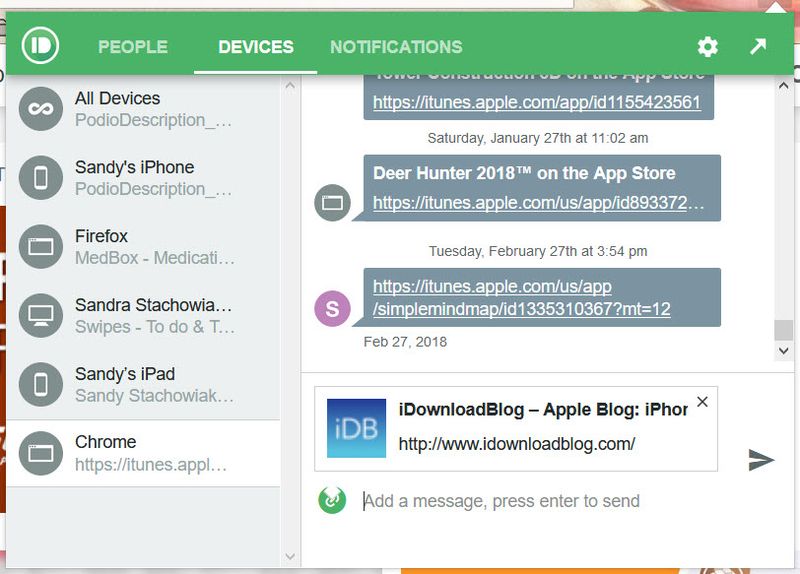Image resolution: width=800 pixels, height=574 pixels.
Task: Open the simplemindmap iTunes link
Action: tap(521, 297)
